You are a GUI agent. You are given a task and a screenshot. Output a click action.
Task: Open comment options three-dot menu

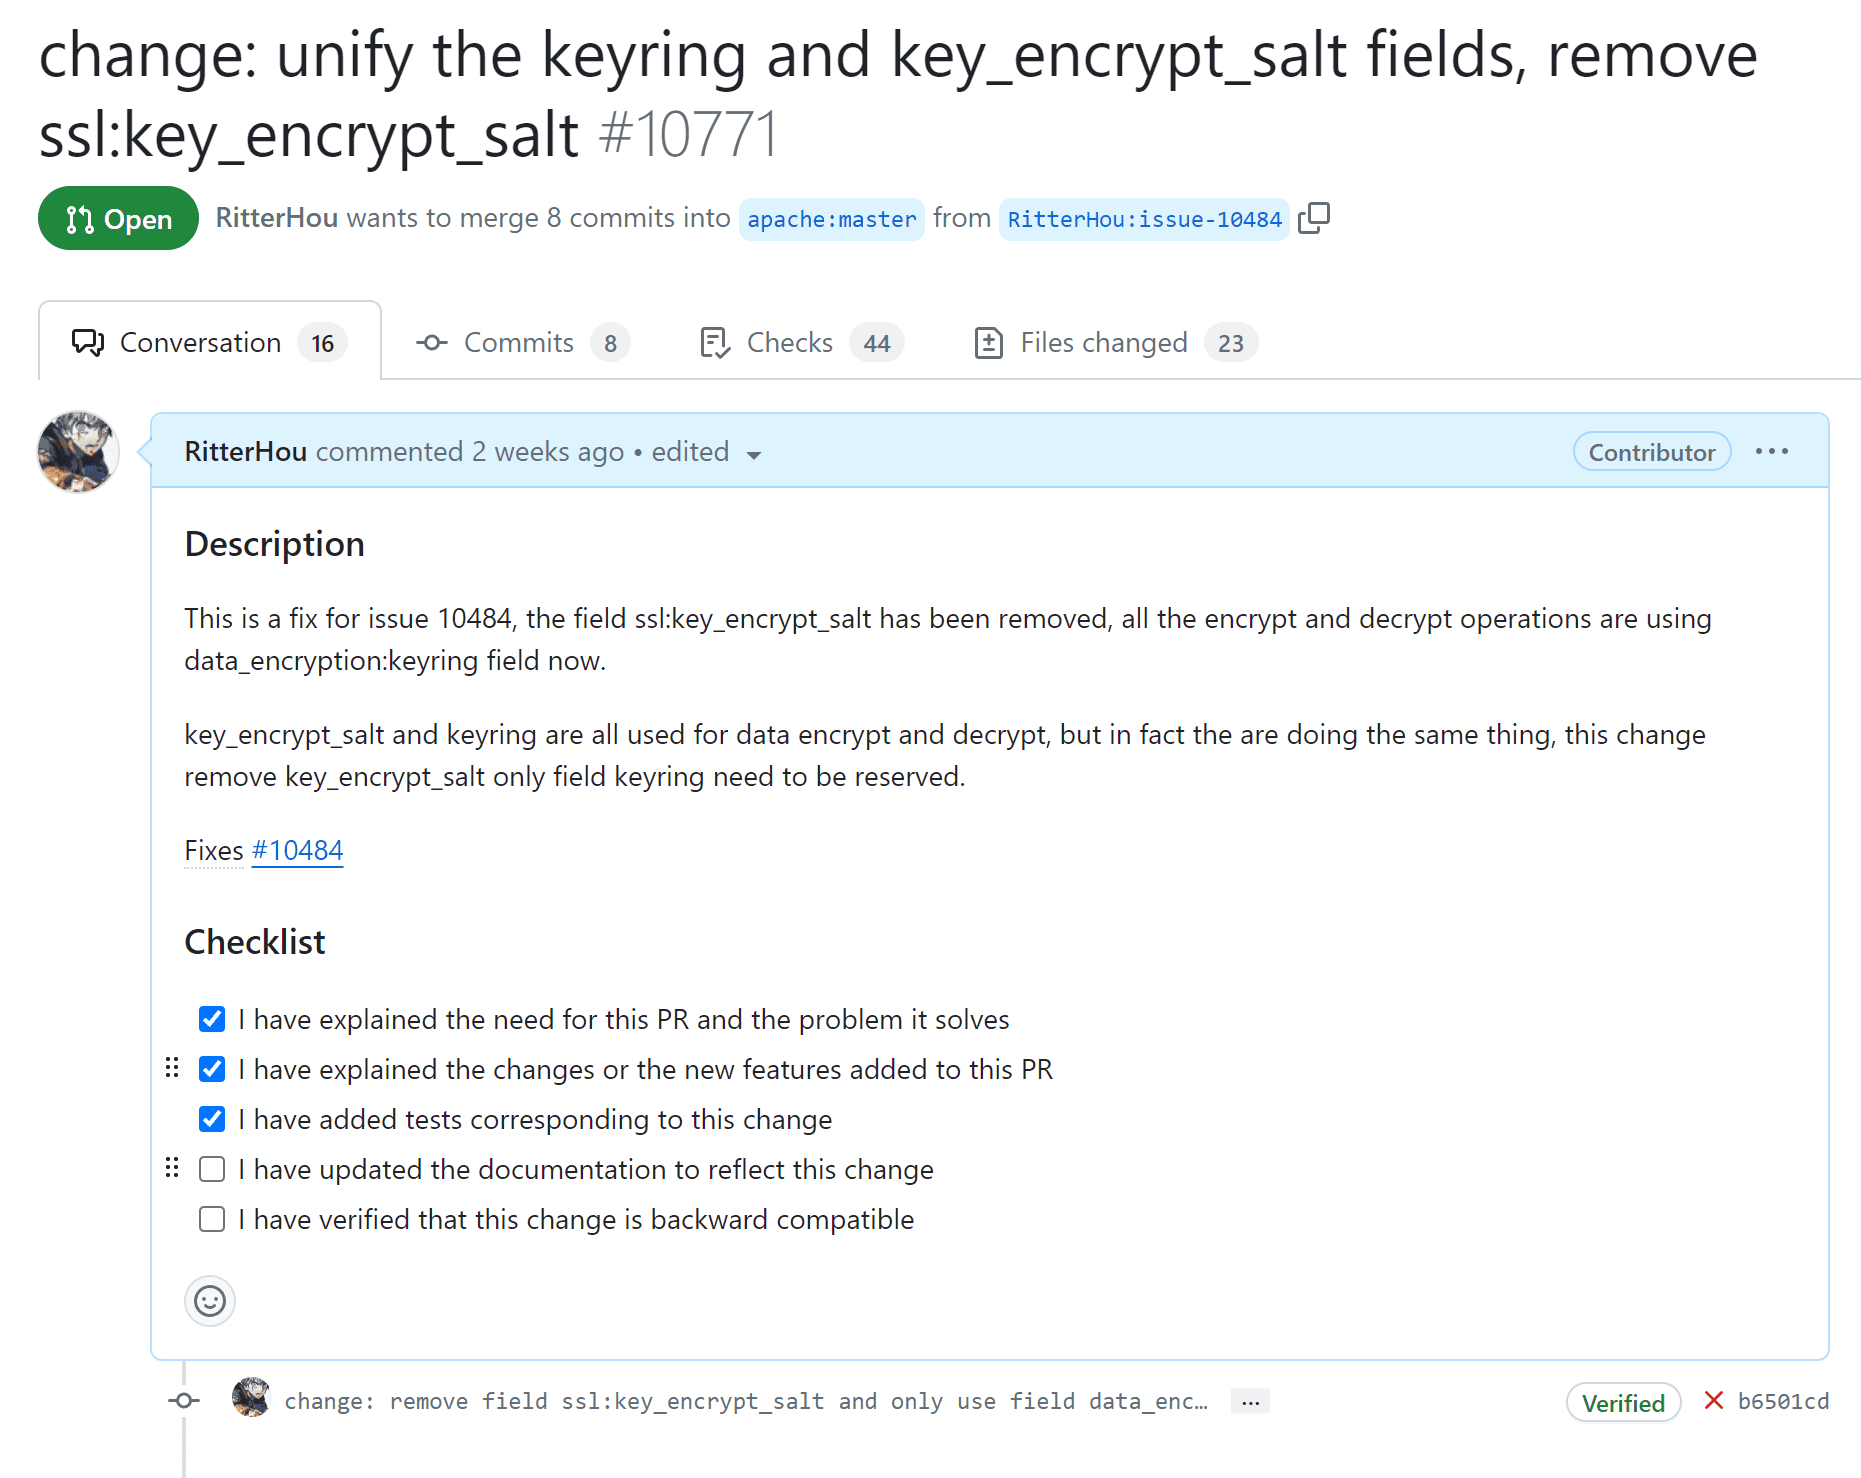(x=1772, y=452)
